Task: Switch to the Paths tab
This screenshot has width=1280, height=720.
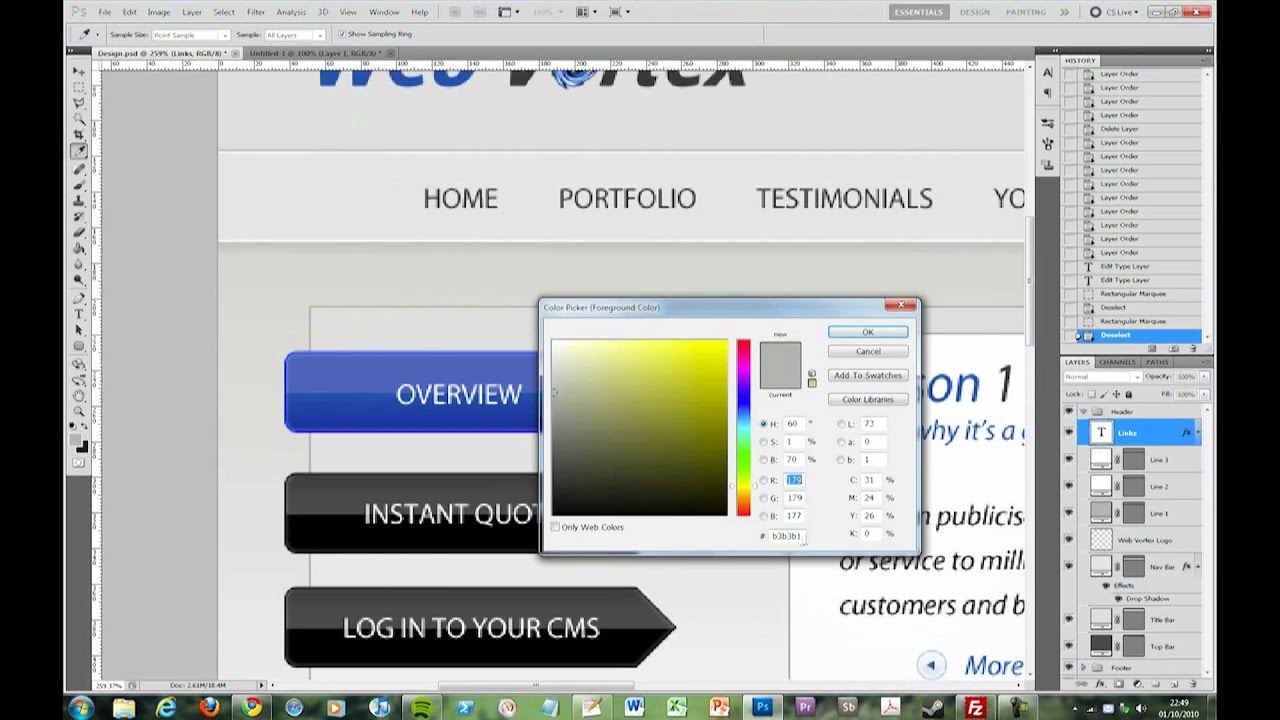Action: click(x=1157, y=362)
